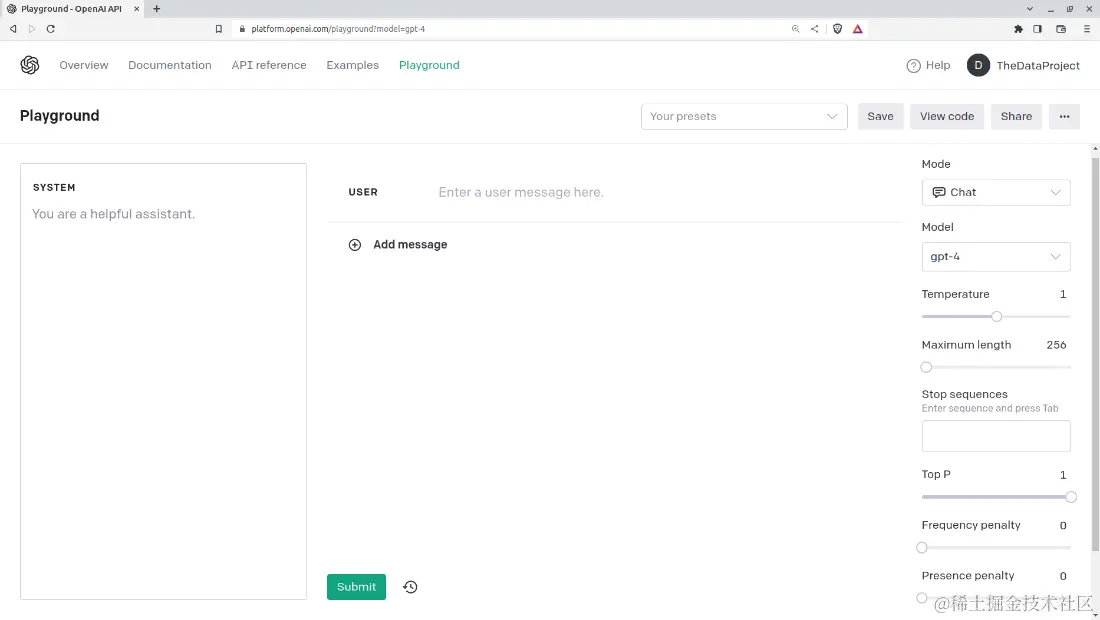The width and height of the screenshot is (1100, 620).
Task: Click the OpenAI logo icon
Action: pos(29,65)
